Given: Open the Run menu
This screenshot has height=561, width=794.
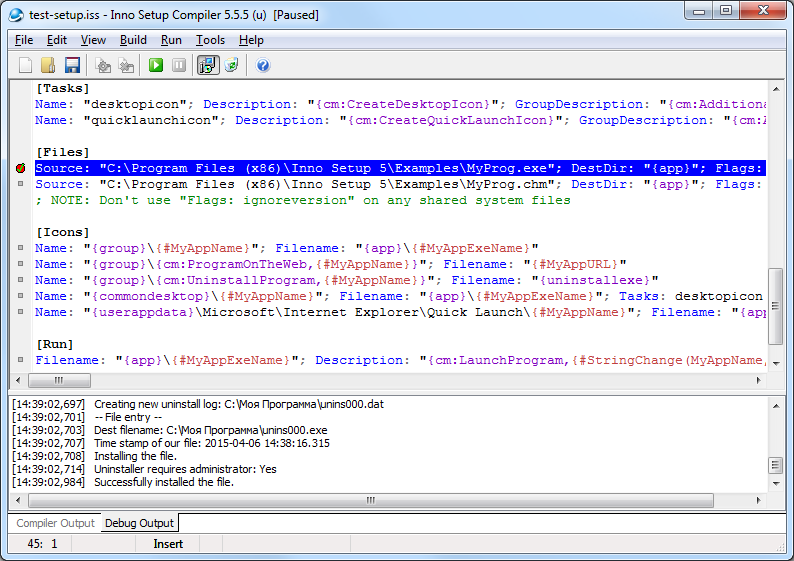Looking at the screenshot, I should (x=171, y=40).
